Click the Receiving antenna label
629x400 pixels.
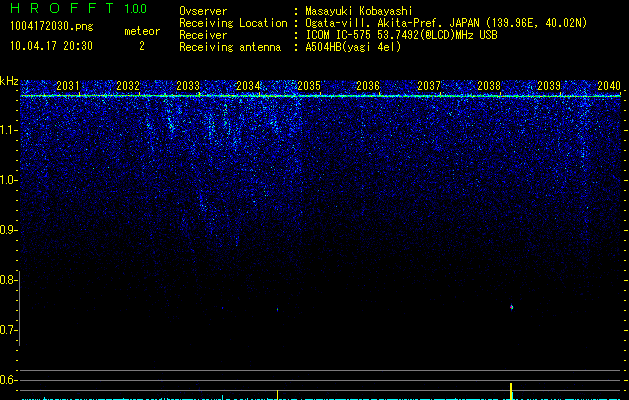[x=230, y=47]
